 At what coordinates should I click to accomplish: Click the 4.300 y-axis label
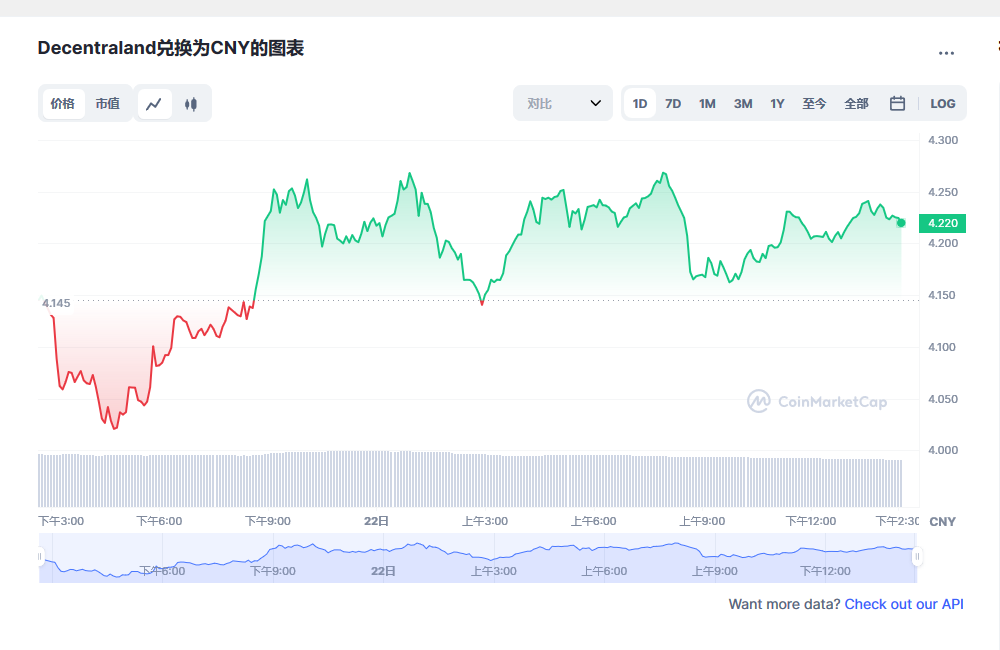pos(943,140)
